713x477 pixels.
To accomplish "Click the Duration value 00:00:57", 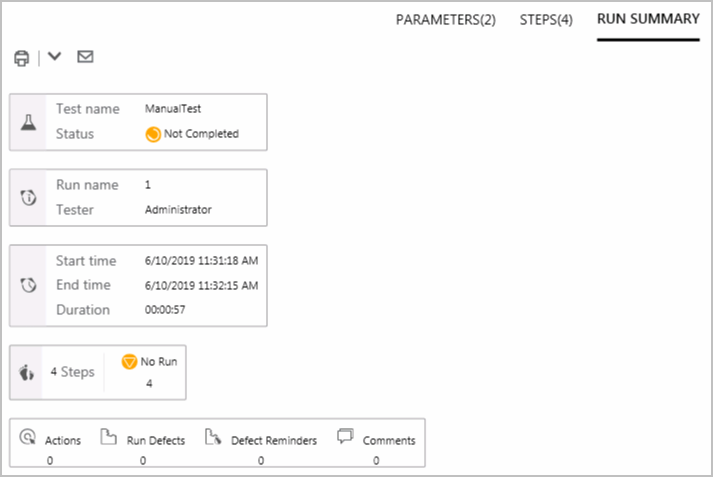I will coord(166,310).
